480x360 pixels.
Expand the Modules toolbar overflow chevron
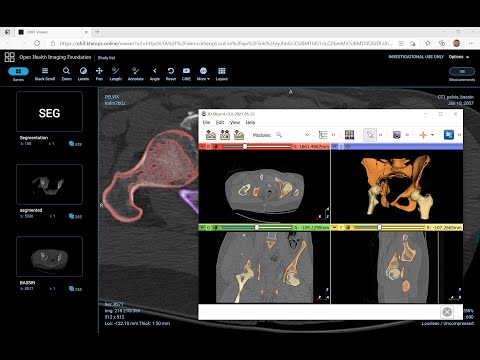307,135
